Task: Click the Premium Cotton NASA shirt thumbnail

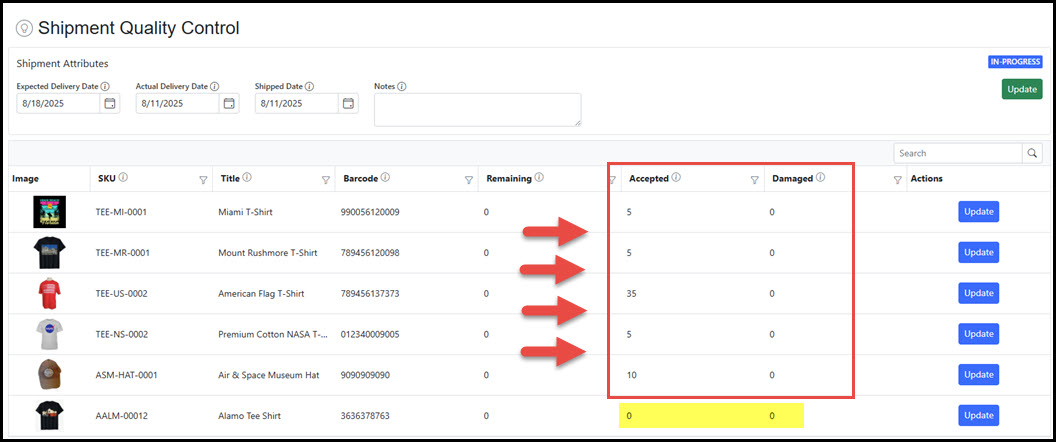Action: tap(48, 334)
